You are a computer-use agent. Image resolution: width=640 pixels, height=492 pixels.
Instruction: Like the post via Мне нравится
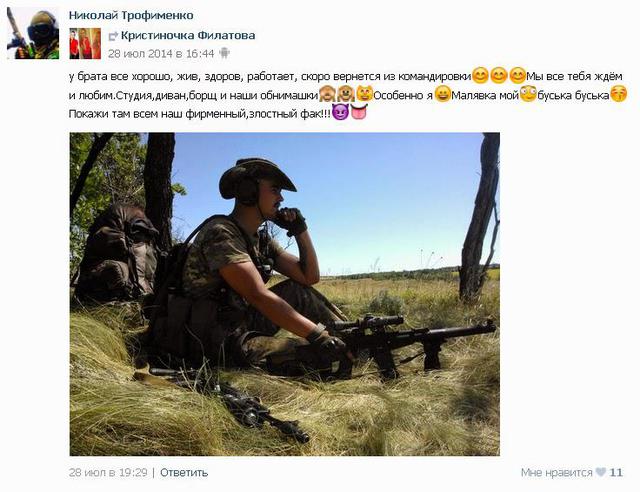coord(556,472)
